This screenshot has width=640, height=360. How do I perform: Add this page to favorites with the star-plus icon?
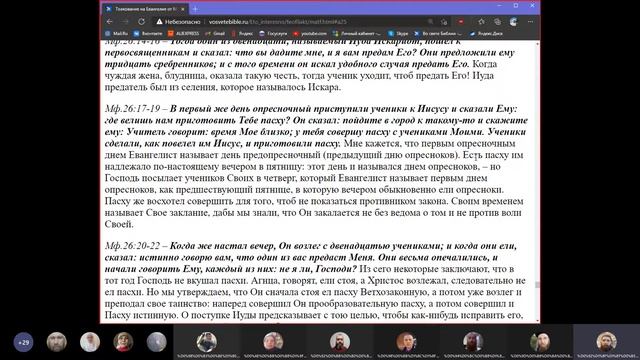coord(444,22)
